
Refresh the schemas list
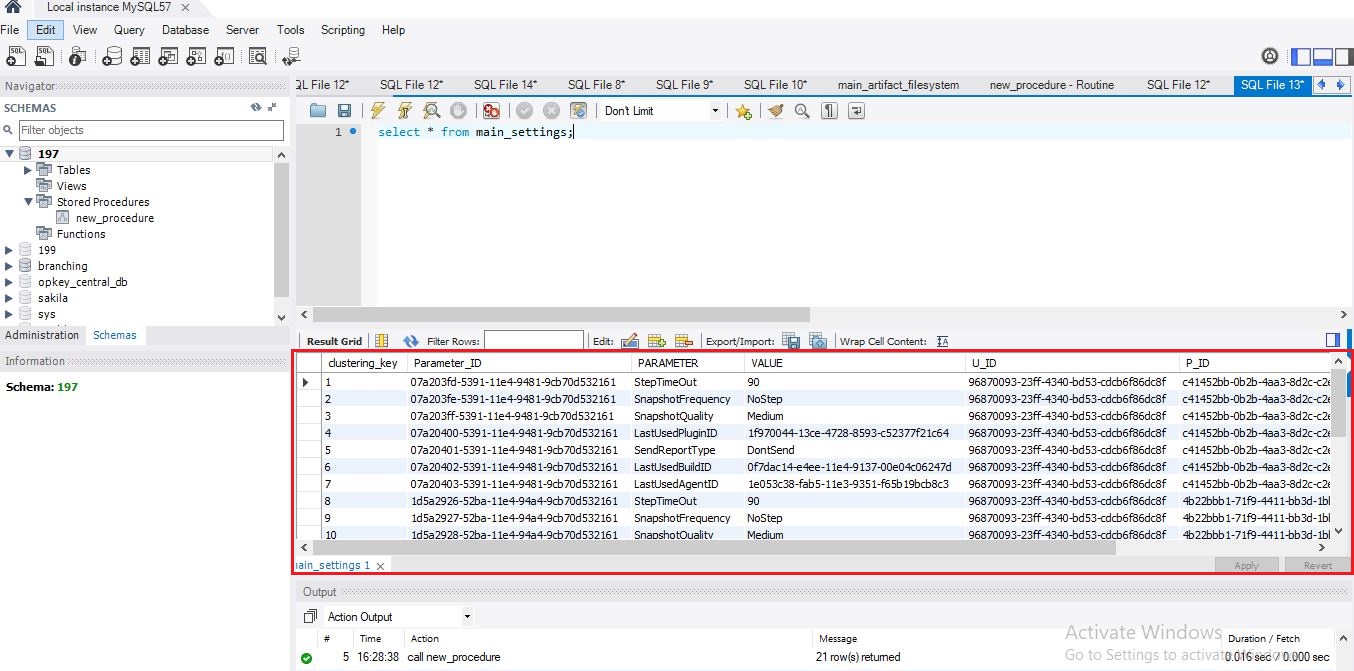pyautogui.click(x=256, y=108)
